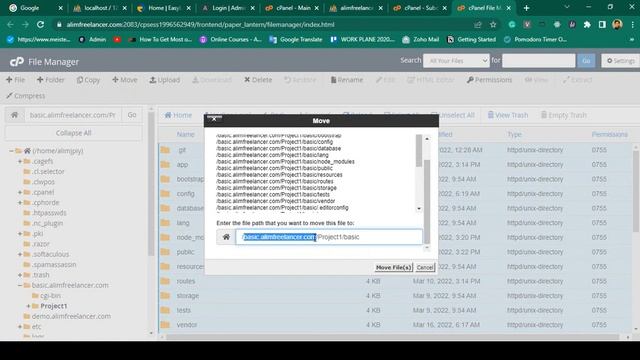Click the search text field
Image resolution: width=640 pixels, height=360 pixels.
538,61
